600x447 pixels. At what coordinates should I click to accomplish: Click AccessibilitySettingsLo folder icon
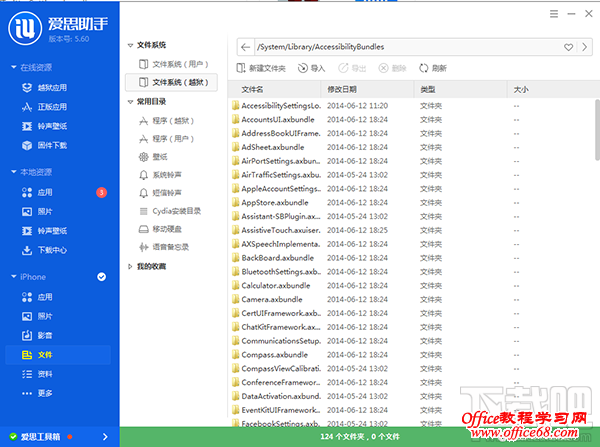click(x=235, y=106)
